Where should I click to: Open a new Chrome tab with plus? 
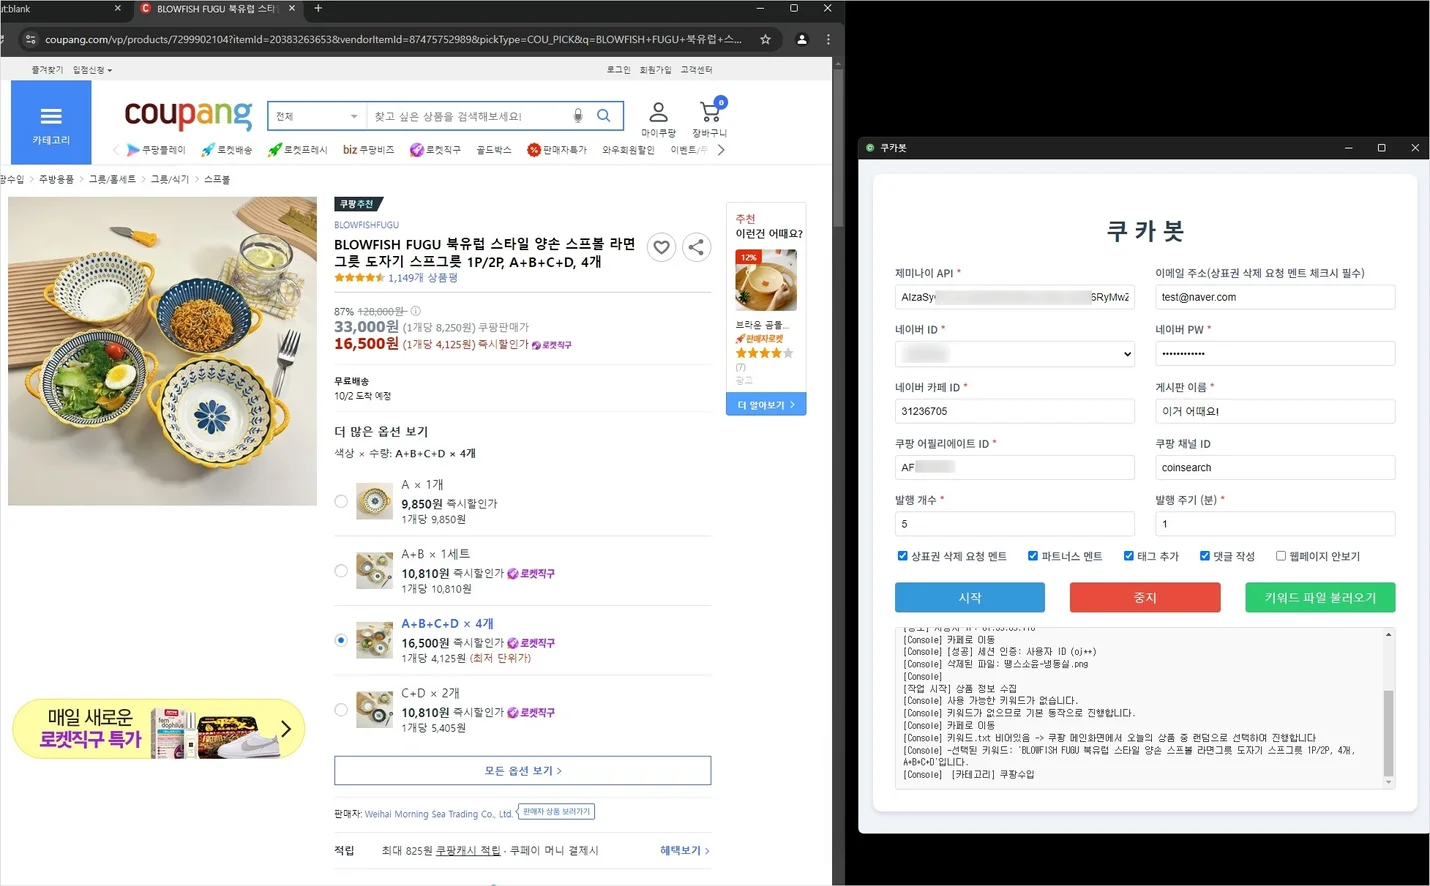(318, 8)
